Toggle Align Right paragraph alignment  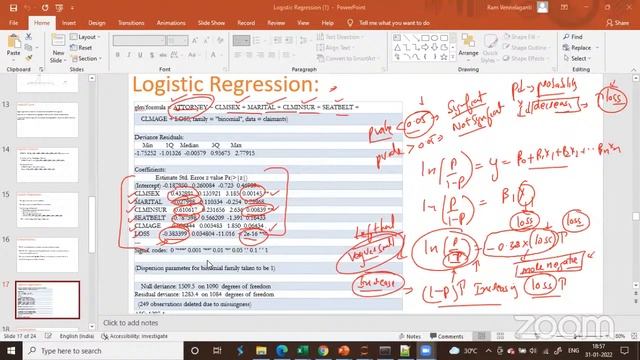tap(260, 55)
